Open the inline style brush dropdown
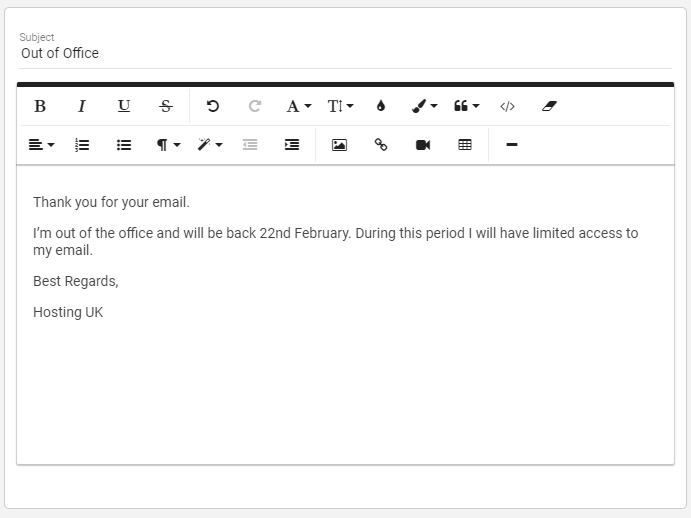 [x=424, y=106]
